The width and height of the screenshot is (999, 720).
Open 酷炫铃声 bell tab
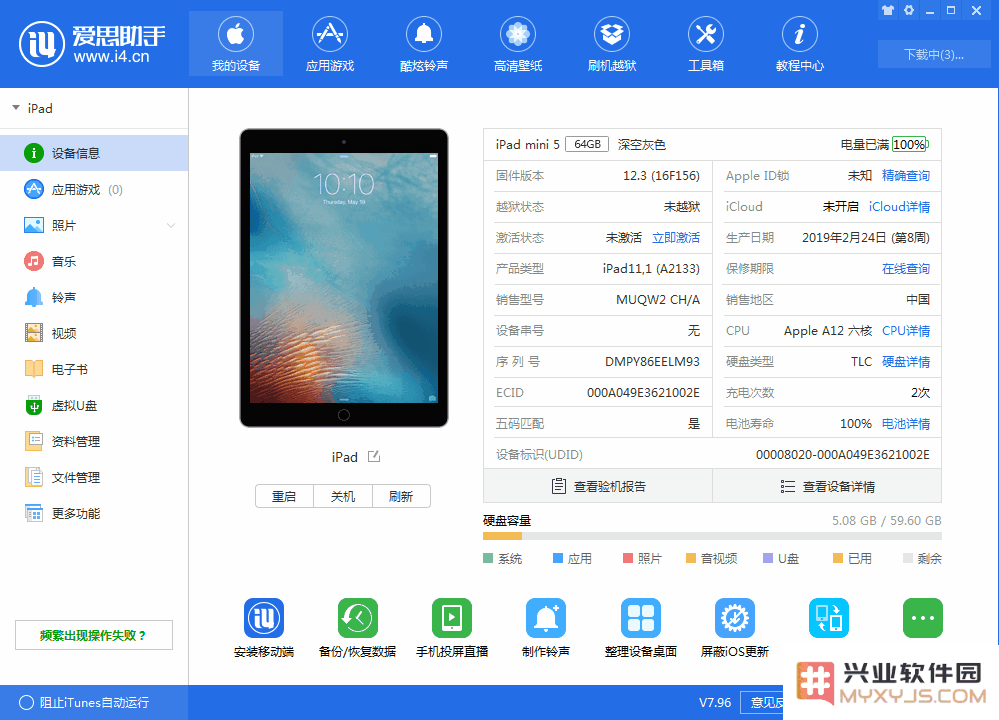(424, 43)
